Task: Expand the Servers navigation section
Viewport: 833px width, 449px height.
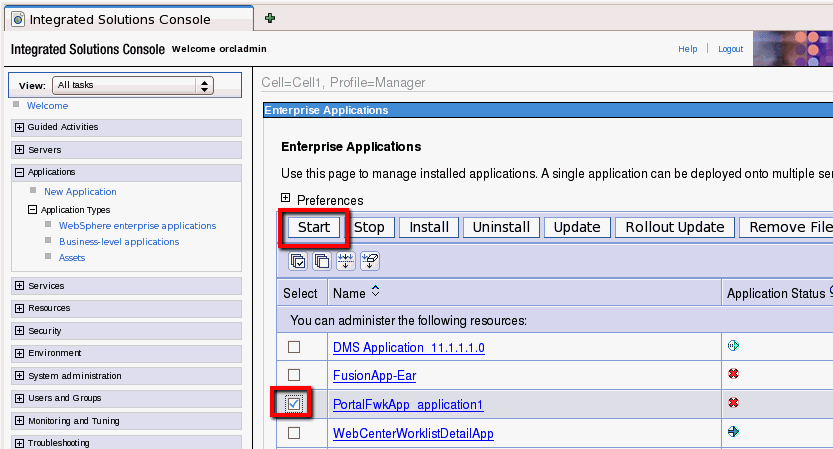Action: tap(20, 150)
